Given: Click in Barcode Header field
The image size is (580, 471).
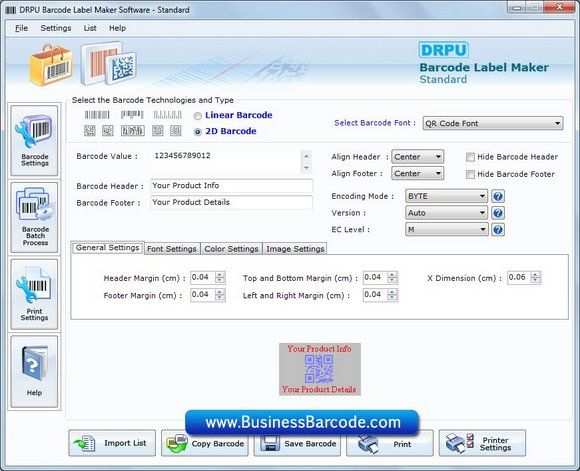Looking at the screenshot, I should pyautogui.click(x=231, y=186).
